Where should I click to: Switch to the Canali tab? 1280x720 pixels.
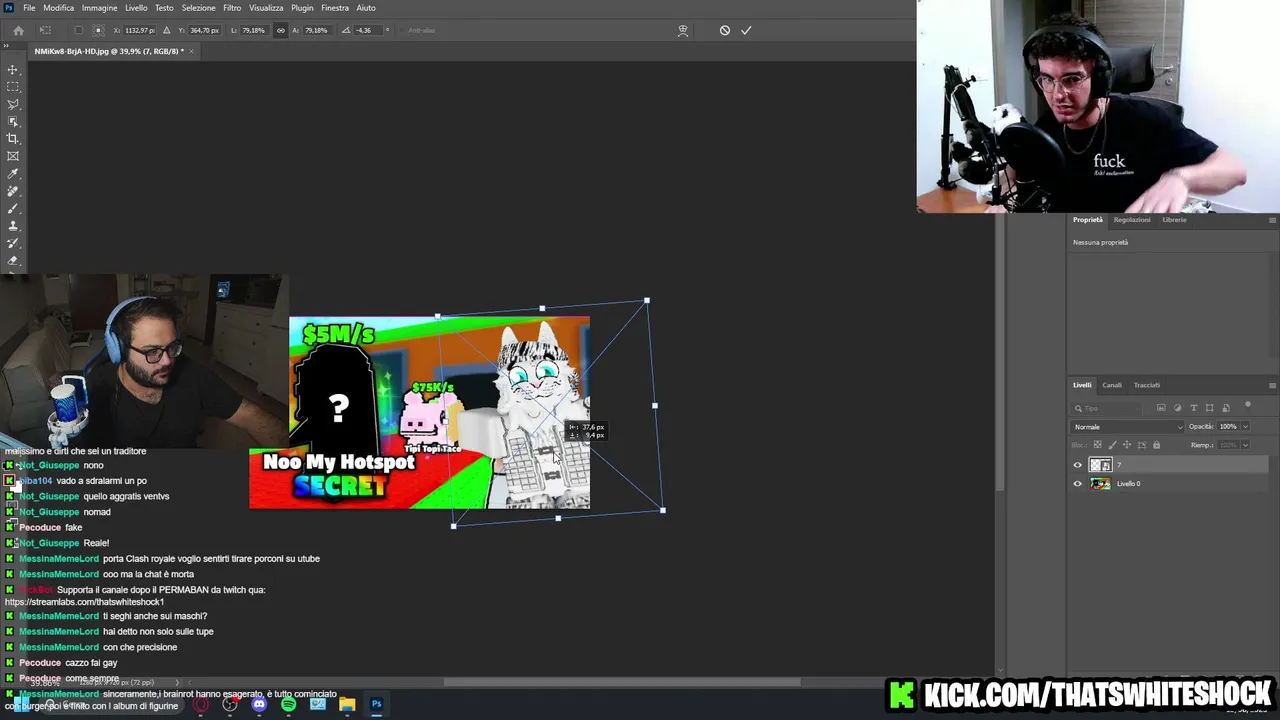1112,385
